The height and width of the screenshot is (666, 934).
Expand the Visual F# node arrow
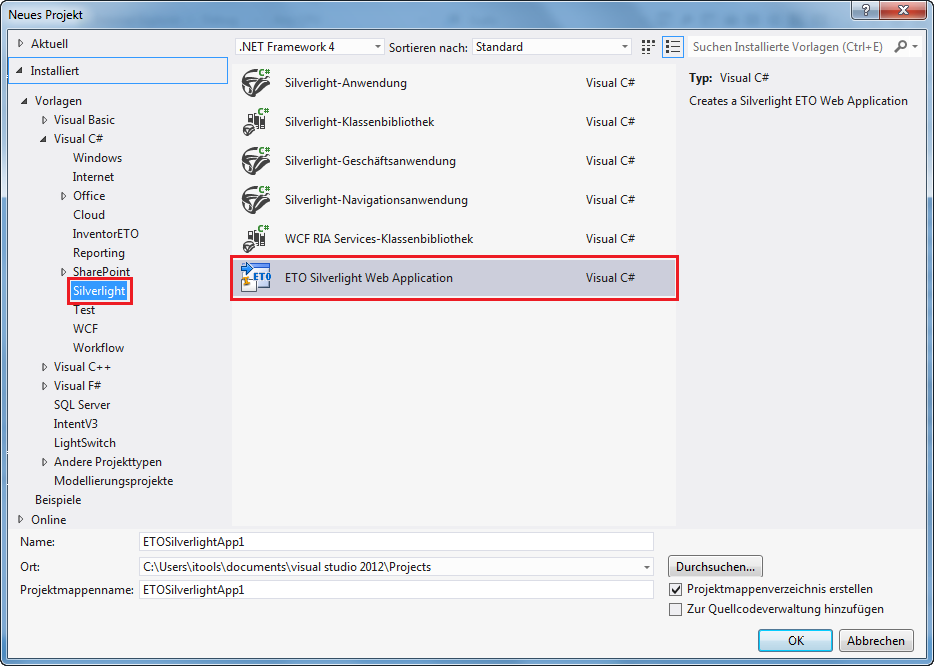point(44,386)
